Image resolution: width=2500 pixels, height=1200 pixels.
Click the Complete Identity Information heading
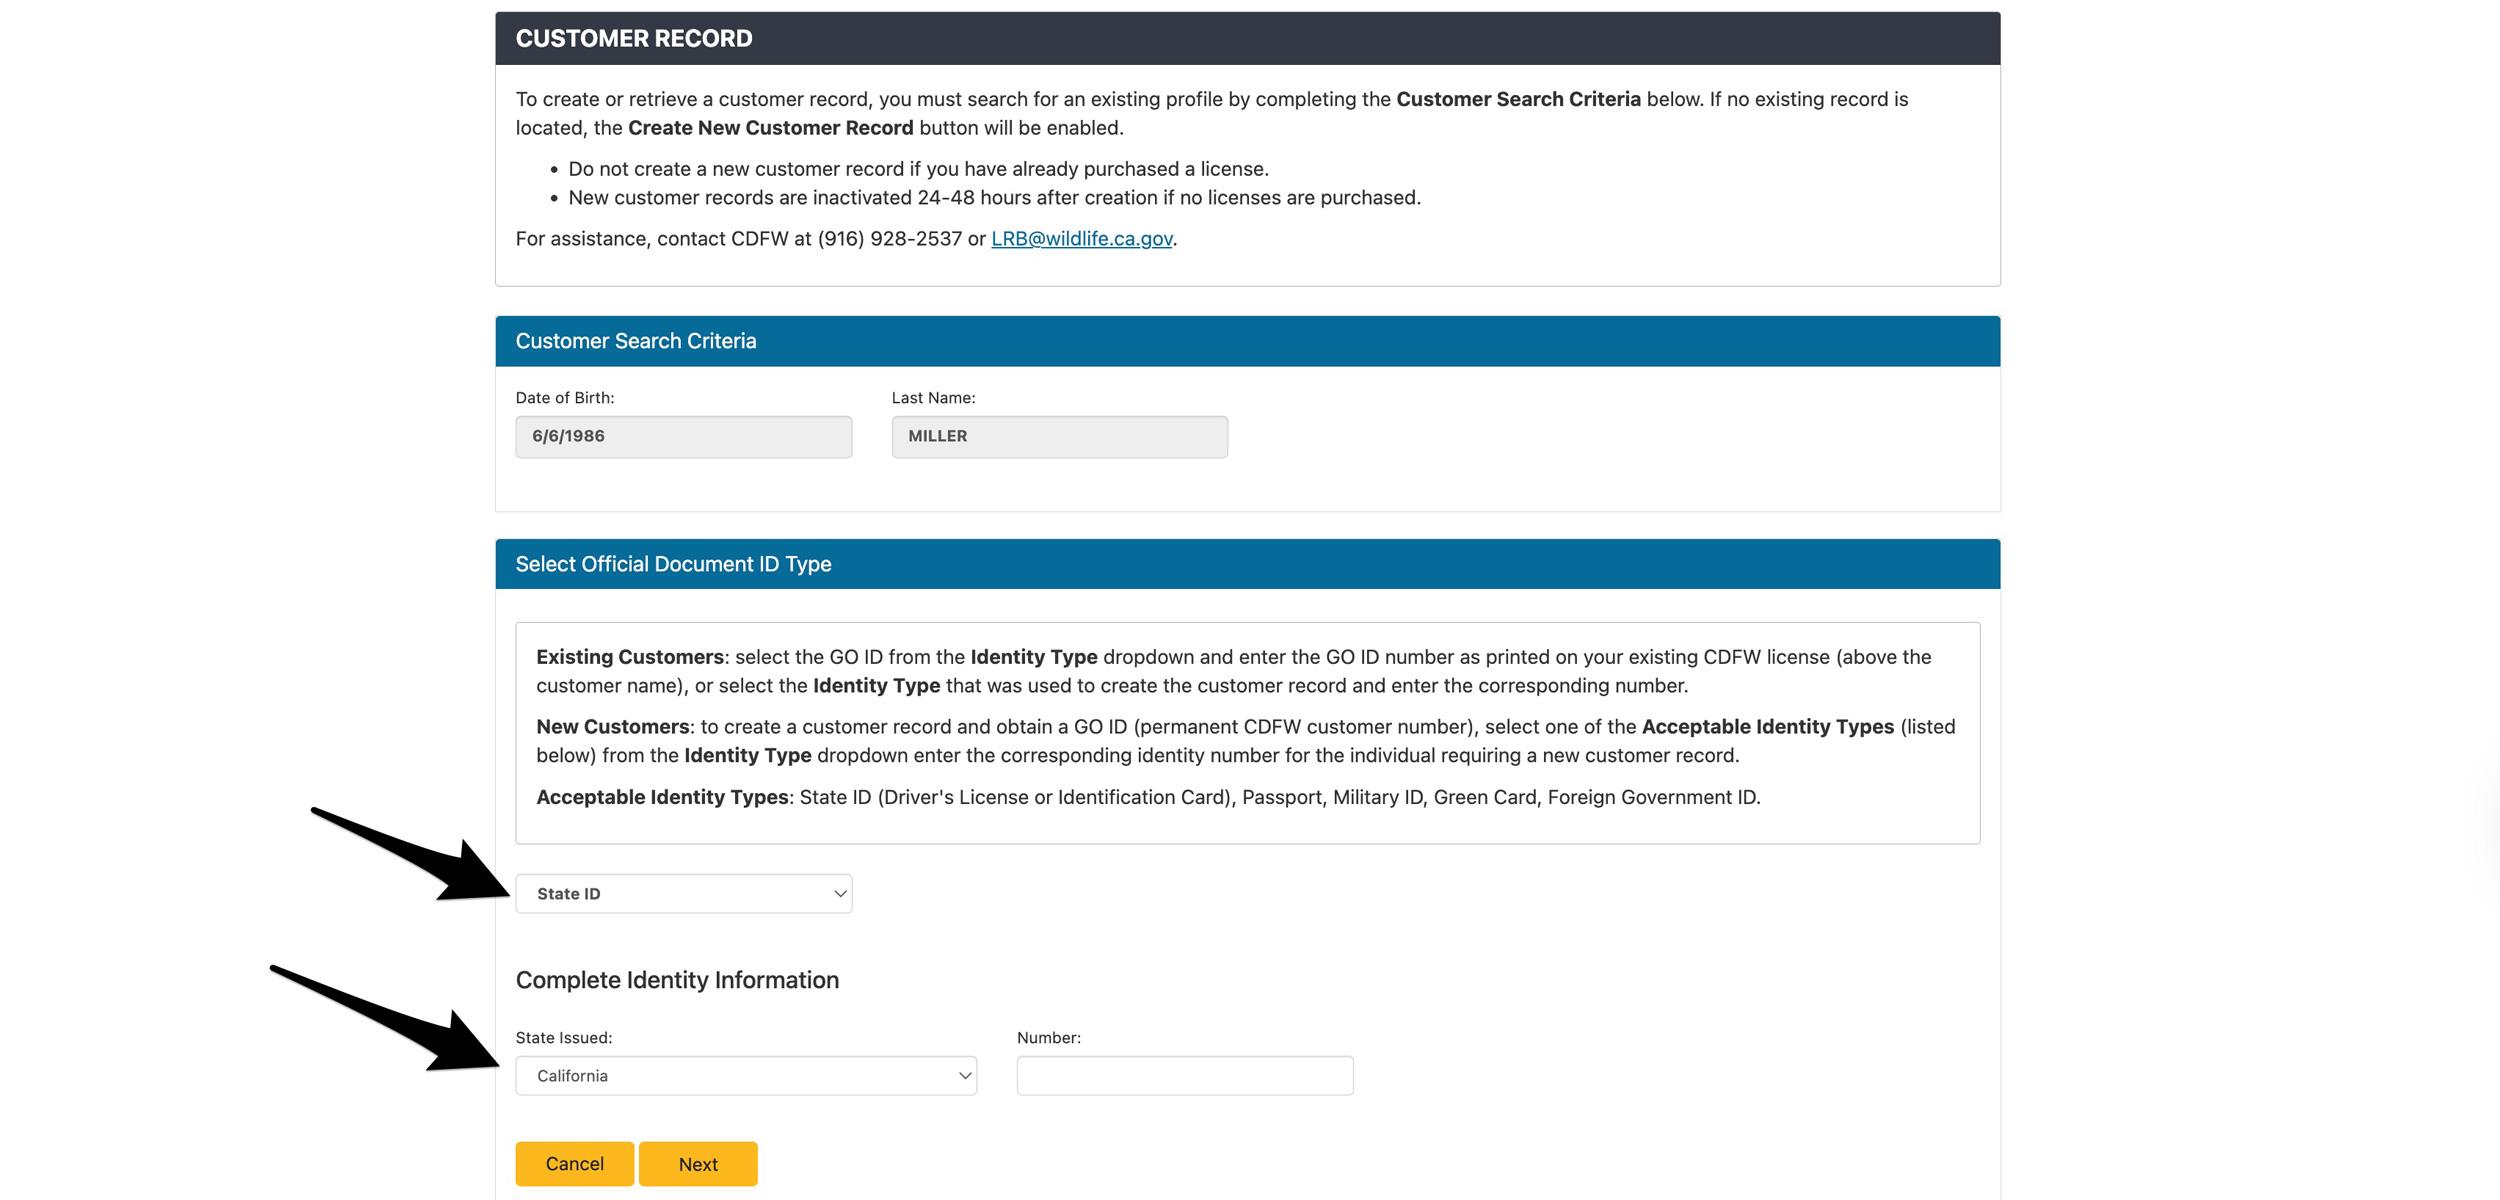point(677,980)
